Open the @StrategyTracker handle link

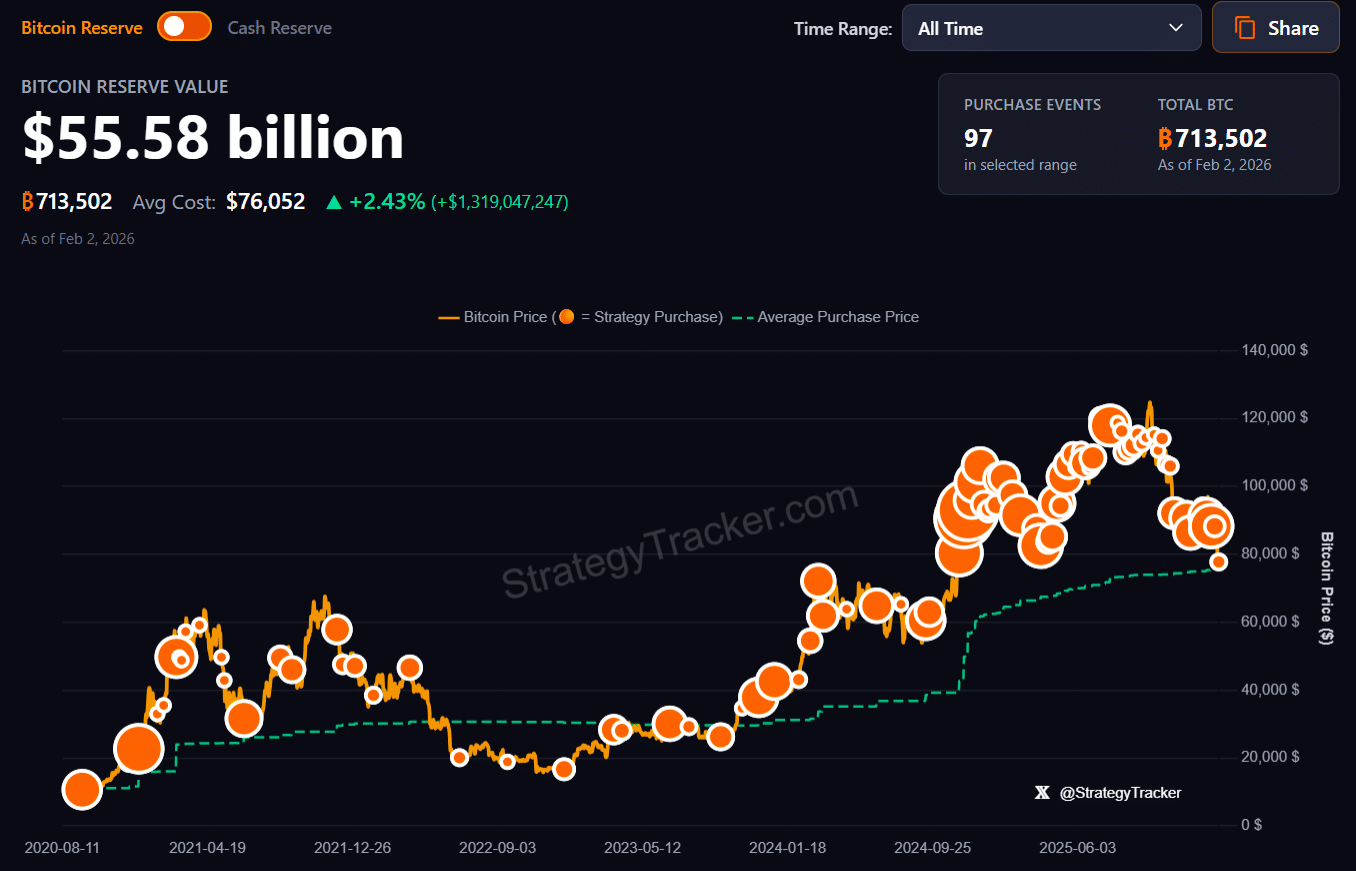[1120, 792]
